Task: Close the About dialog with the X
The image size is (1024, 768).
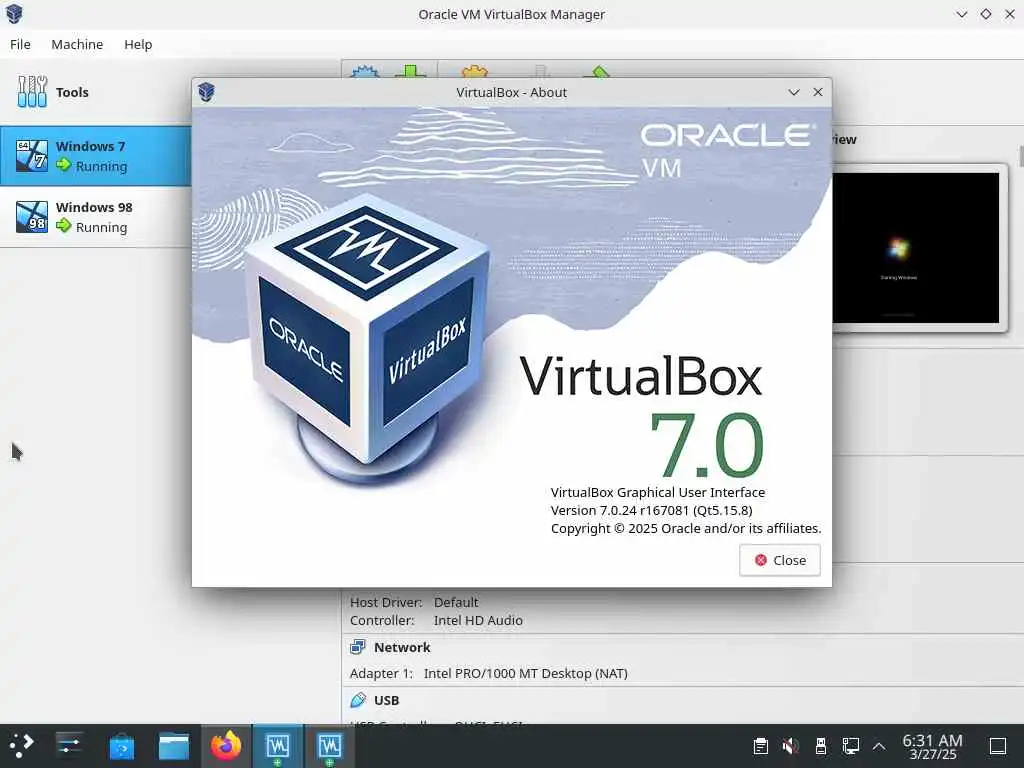Action: click(x=818, y=92)
